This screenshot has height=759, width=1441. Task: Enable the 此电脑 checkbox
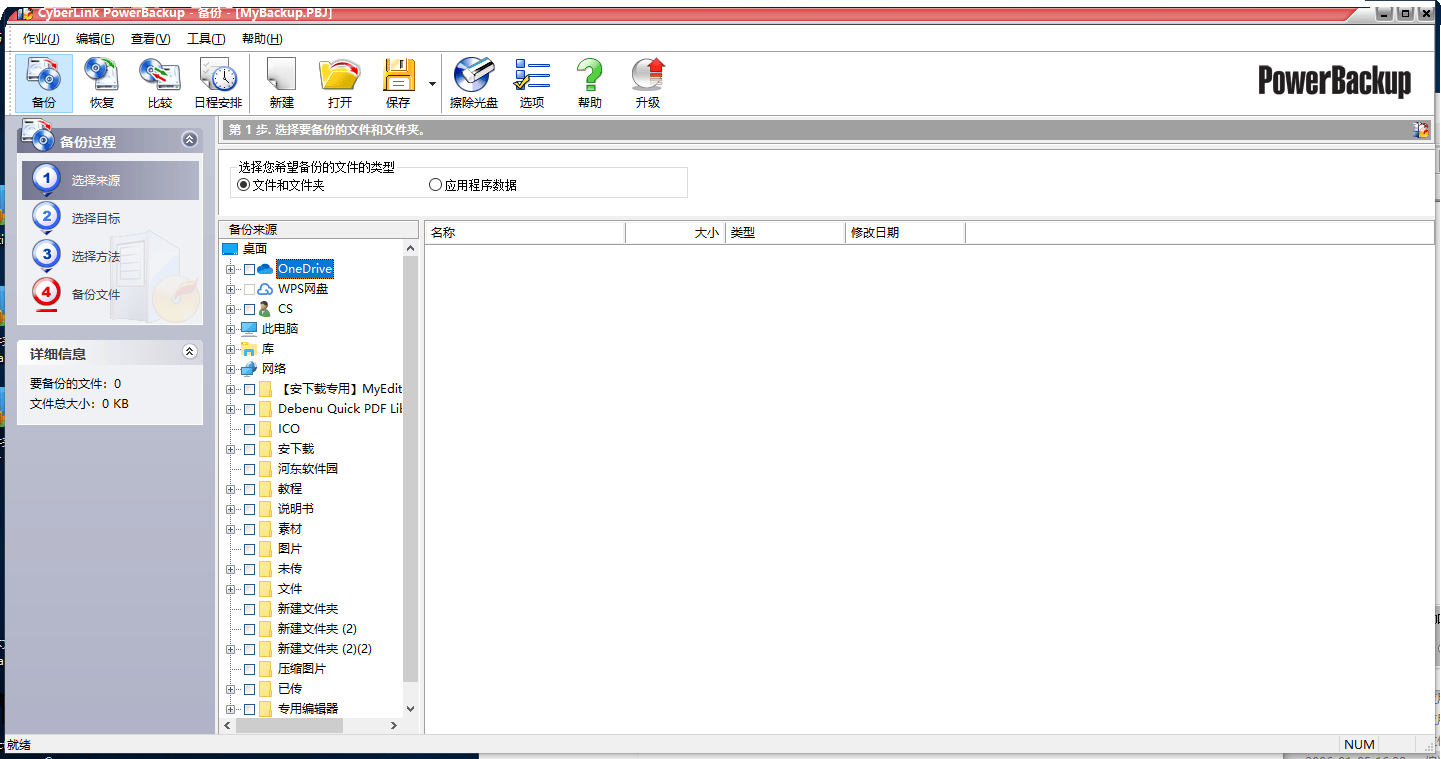coord(251,328)
